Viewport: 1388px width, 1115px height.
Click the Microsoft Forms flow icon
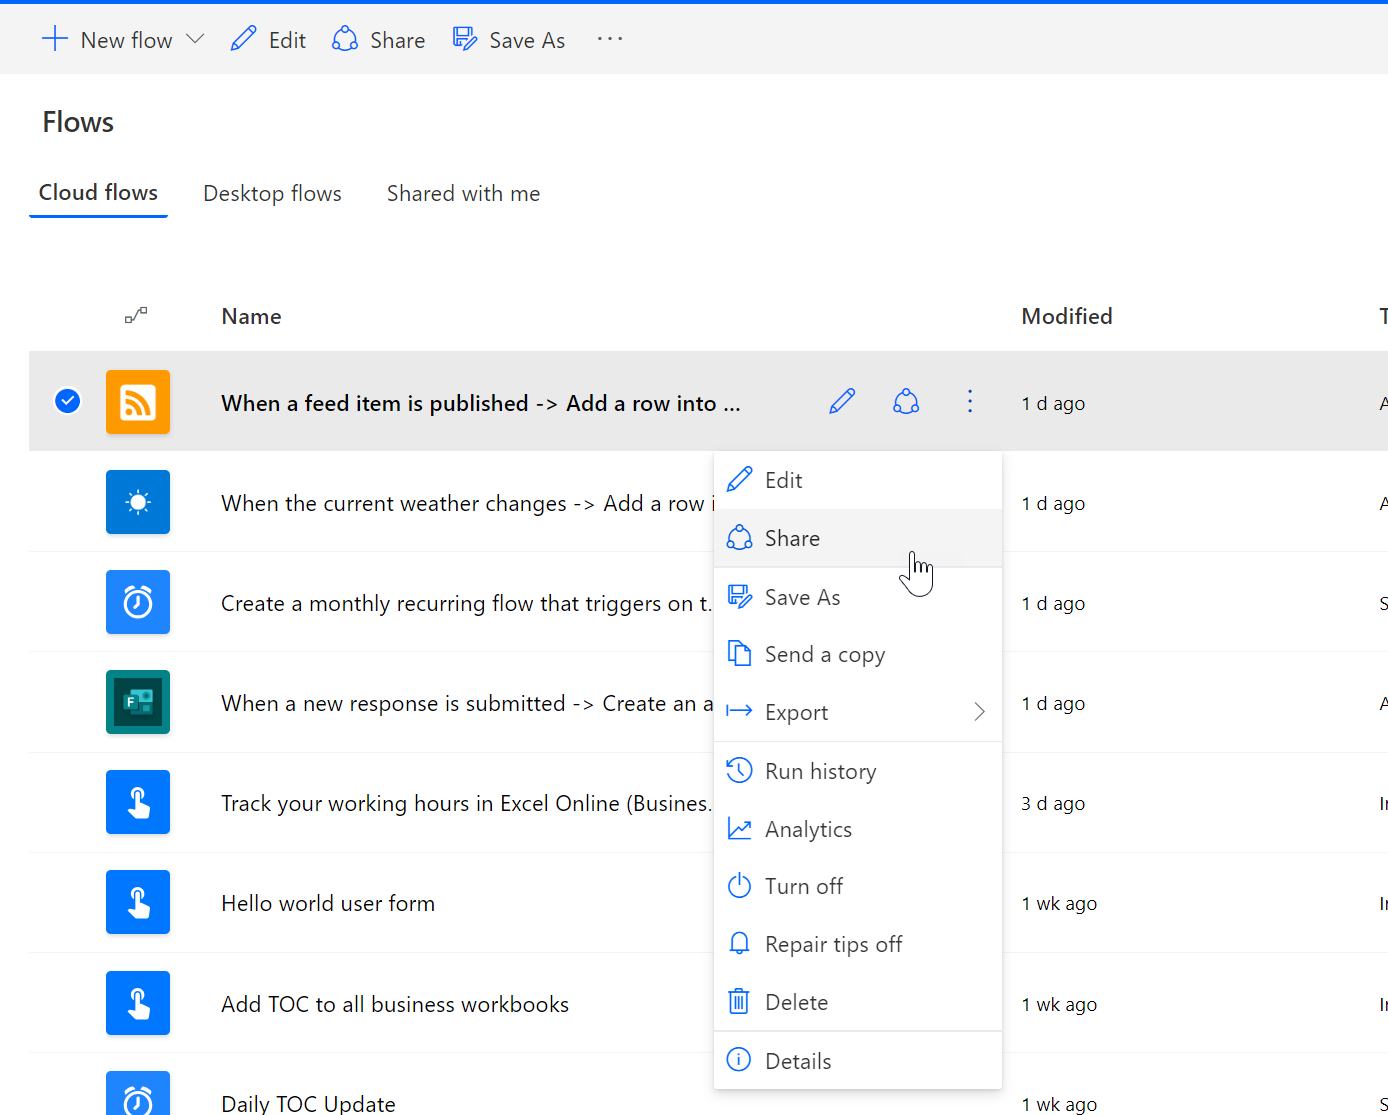click(x=138, y=702)
